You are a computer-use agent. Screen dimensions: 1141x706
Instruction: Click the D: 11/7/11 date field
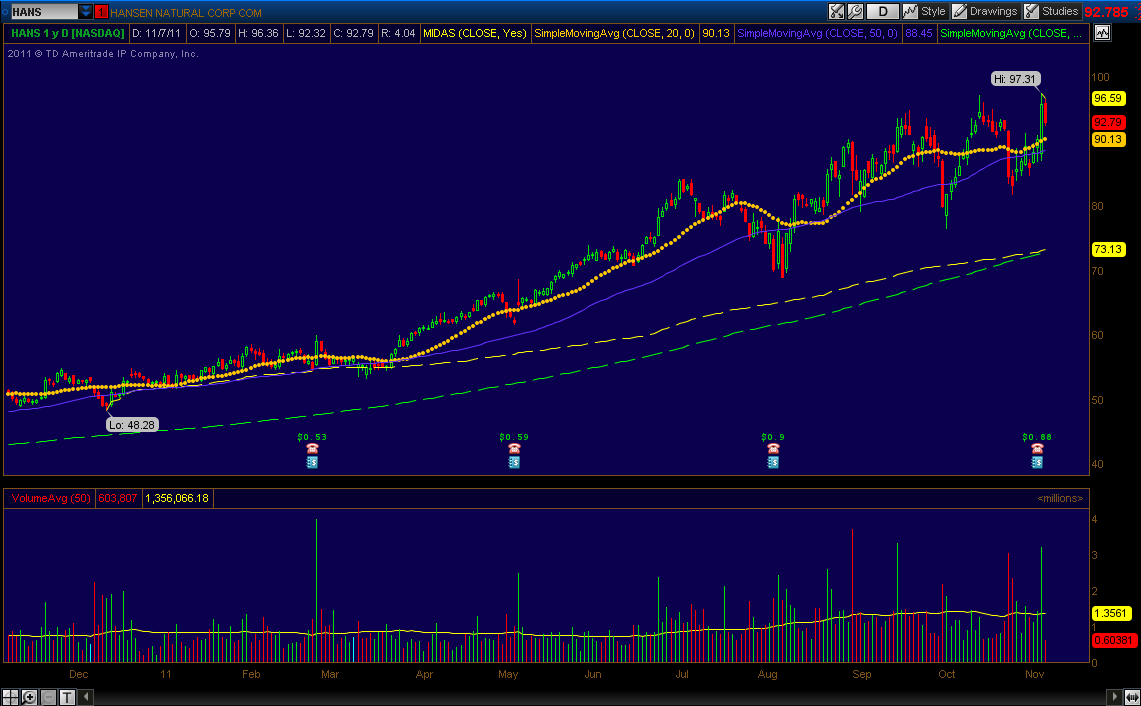tap(156, 33)
